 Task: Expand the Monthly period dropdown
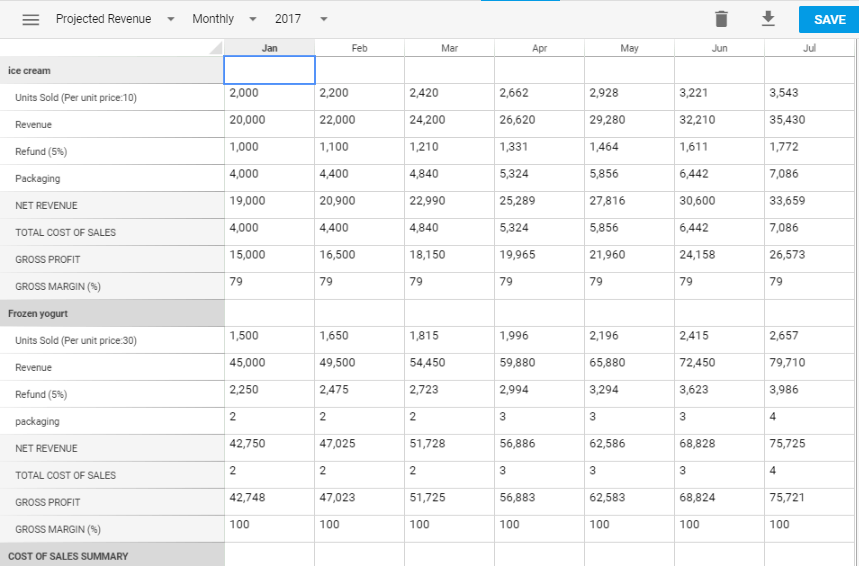pos(224,19)
